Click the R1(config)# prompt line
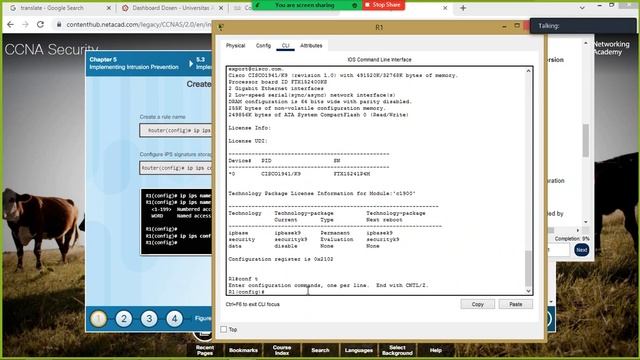The height and width of the screenshot is (360, 640). (x=247, y=292)
